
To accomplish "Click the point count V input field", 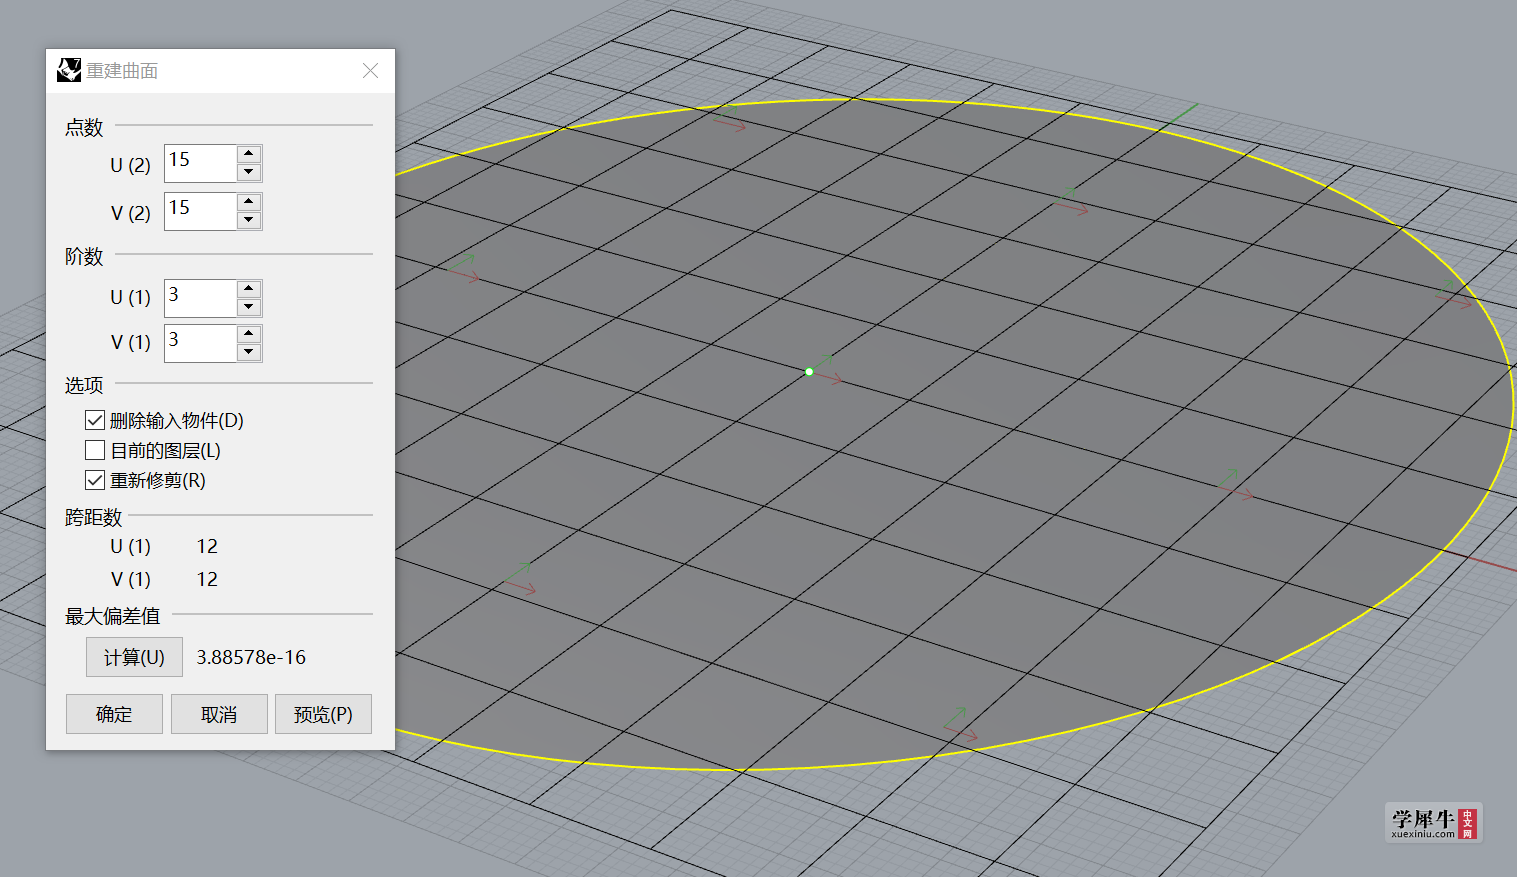I will [201, 211].
